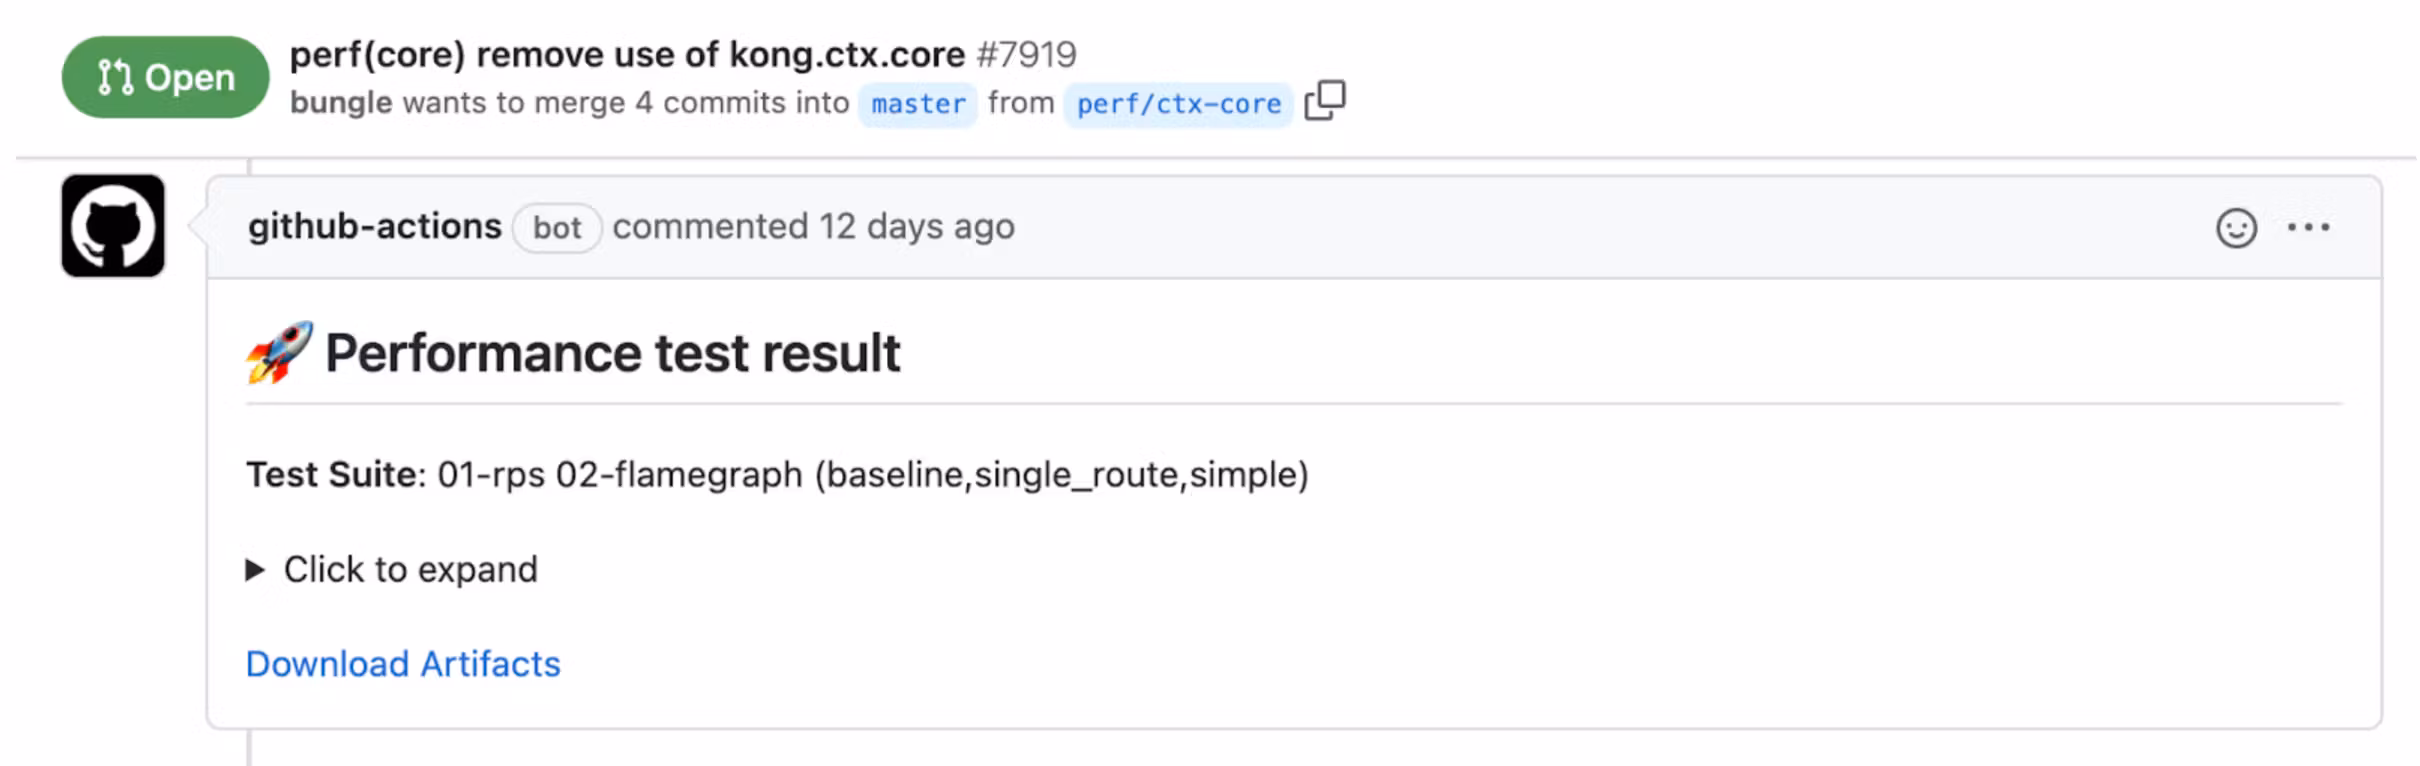
Task: Copy the perf/ctx-core branch name
Action: pyautogui.click(x=1325, y=101)
